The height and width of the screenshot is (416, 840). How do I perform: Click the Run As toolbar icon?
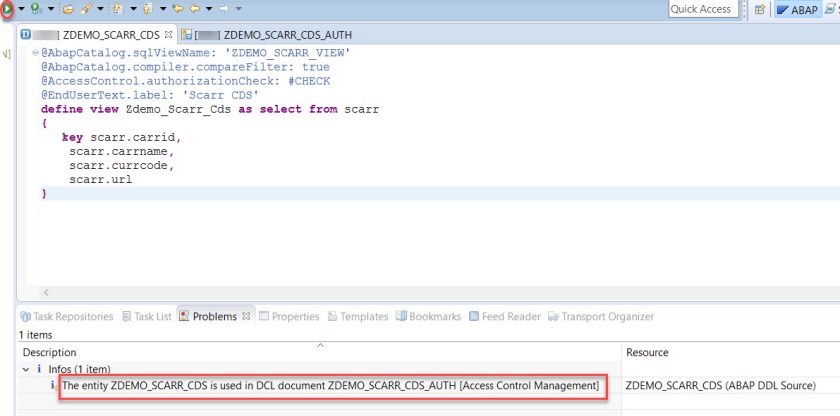pos(36,9)
